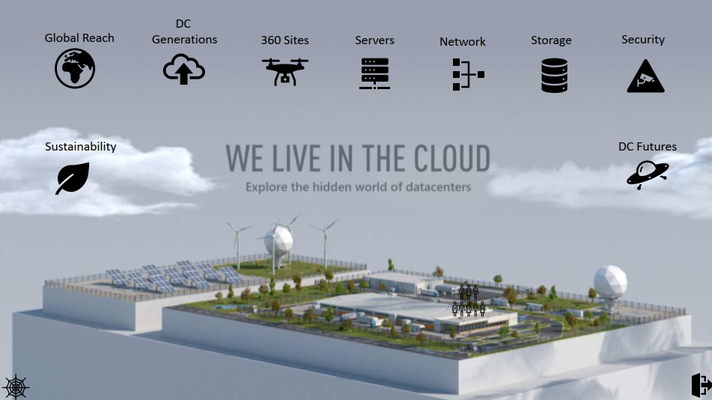Click the DC Futures label
The image size is (712, 400).
coord(648,146)
